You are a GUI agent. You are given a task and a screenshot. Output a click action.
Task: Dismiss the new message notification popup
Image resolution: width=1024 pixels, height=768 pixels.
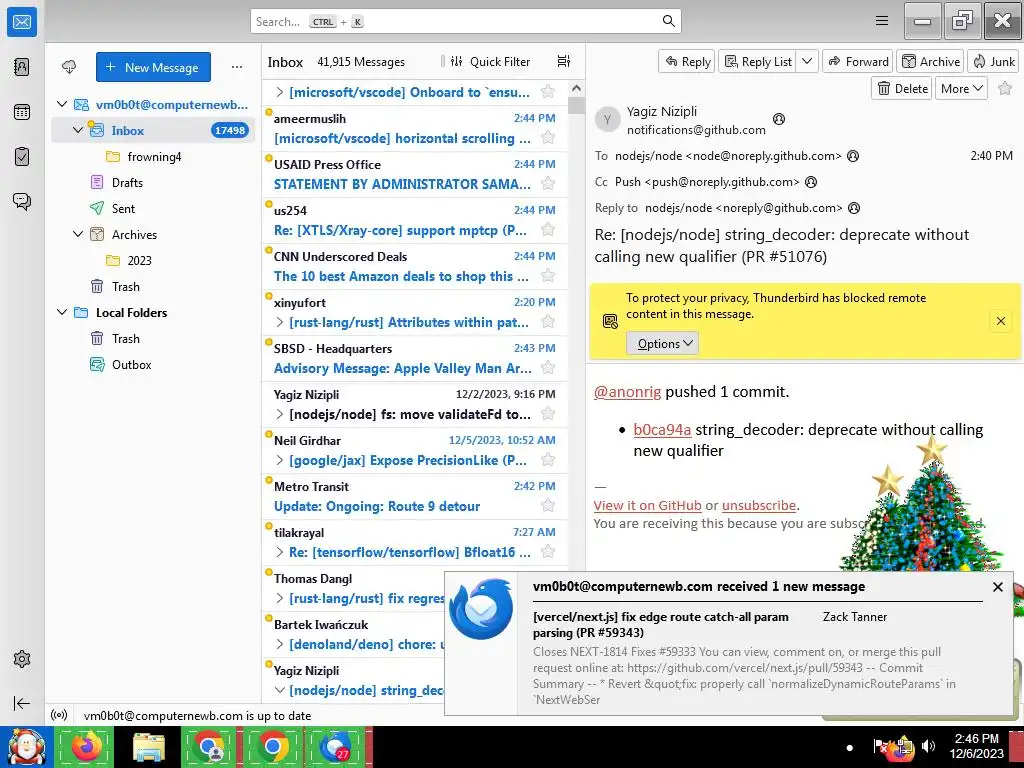pyautogui.click(x=997, y=586)
